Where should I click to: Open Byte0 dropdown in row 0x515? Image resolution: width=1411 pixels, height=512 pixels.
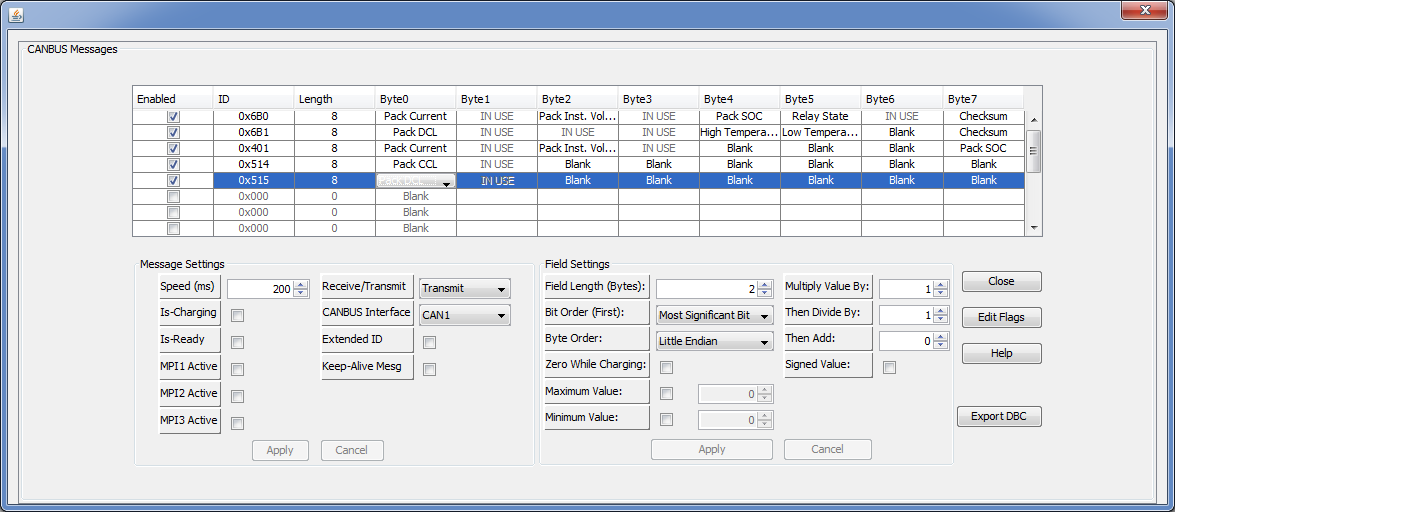coord(445,182)
